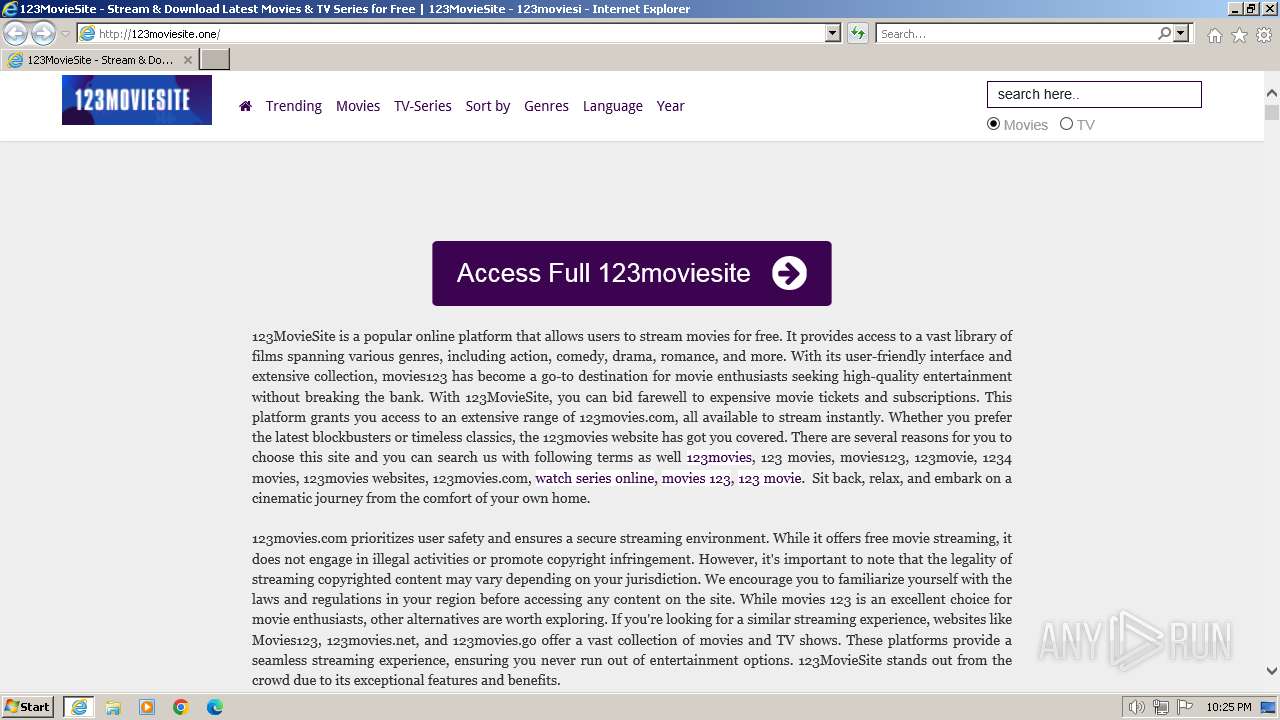
Task: Expand the Genres menu
Action: tap(546, 106)
